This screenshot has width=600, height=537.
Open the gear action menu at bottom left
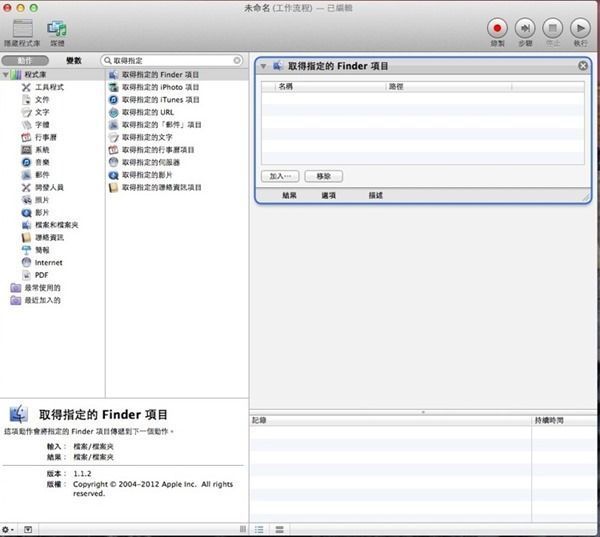(8, 530)
